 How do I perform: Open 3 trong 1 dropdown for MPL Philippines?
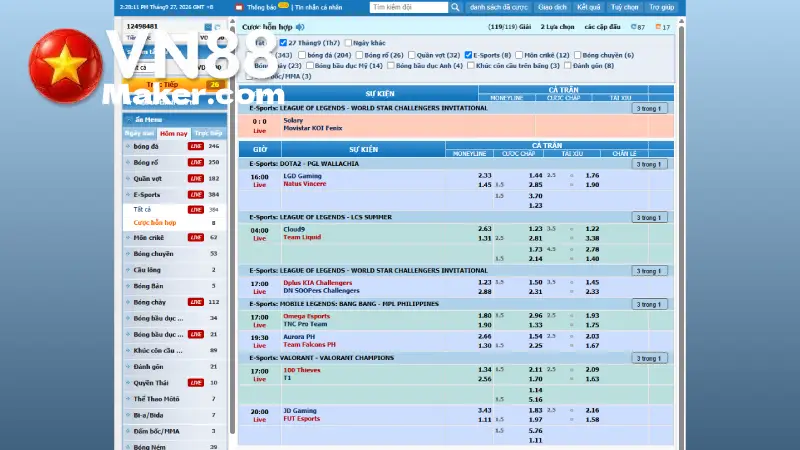pos(649,305)
